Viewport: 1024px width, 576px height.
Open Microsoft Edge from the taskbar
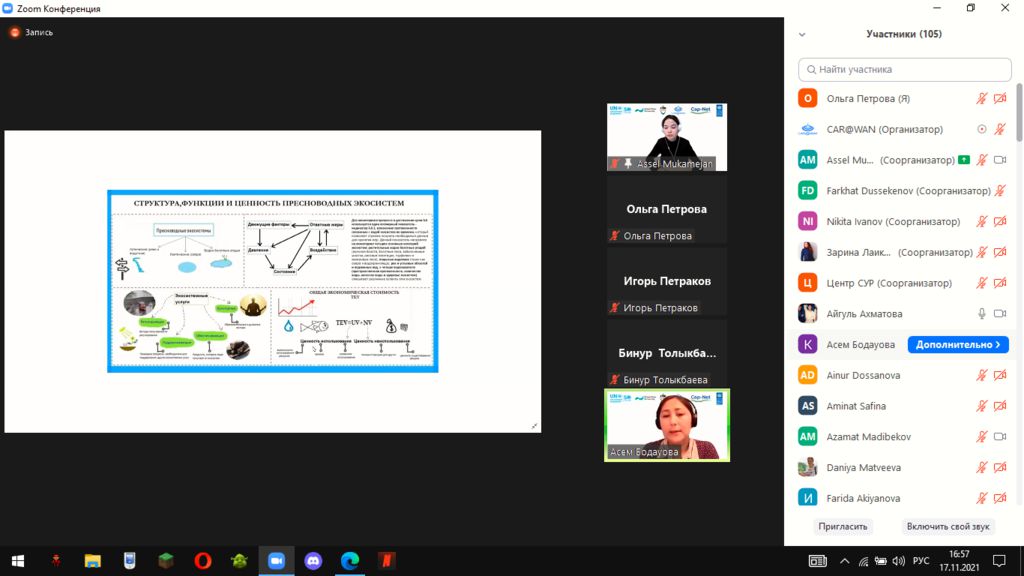[350, 560]
